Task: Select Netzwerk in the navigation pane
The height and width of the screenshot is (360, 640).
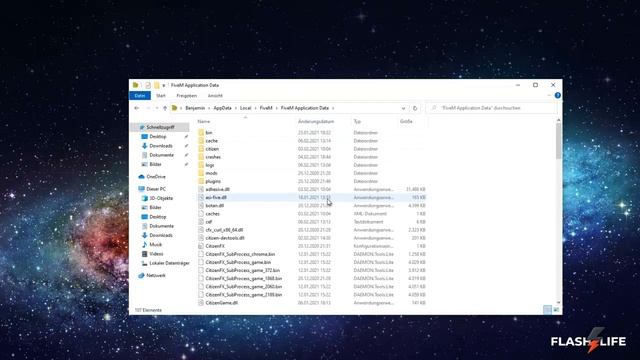Action: point(156,276)
